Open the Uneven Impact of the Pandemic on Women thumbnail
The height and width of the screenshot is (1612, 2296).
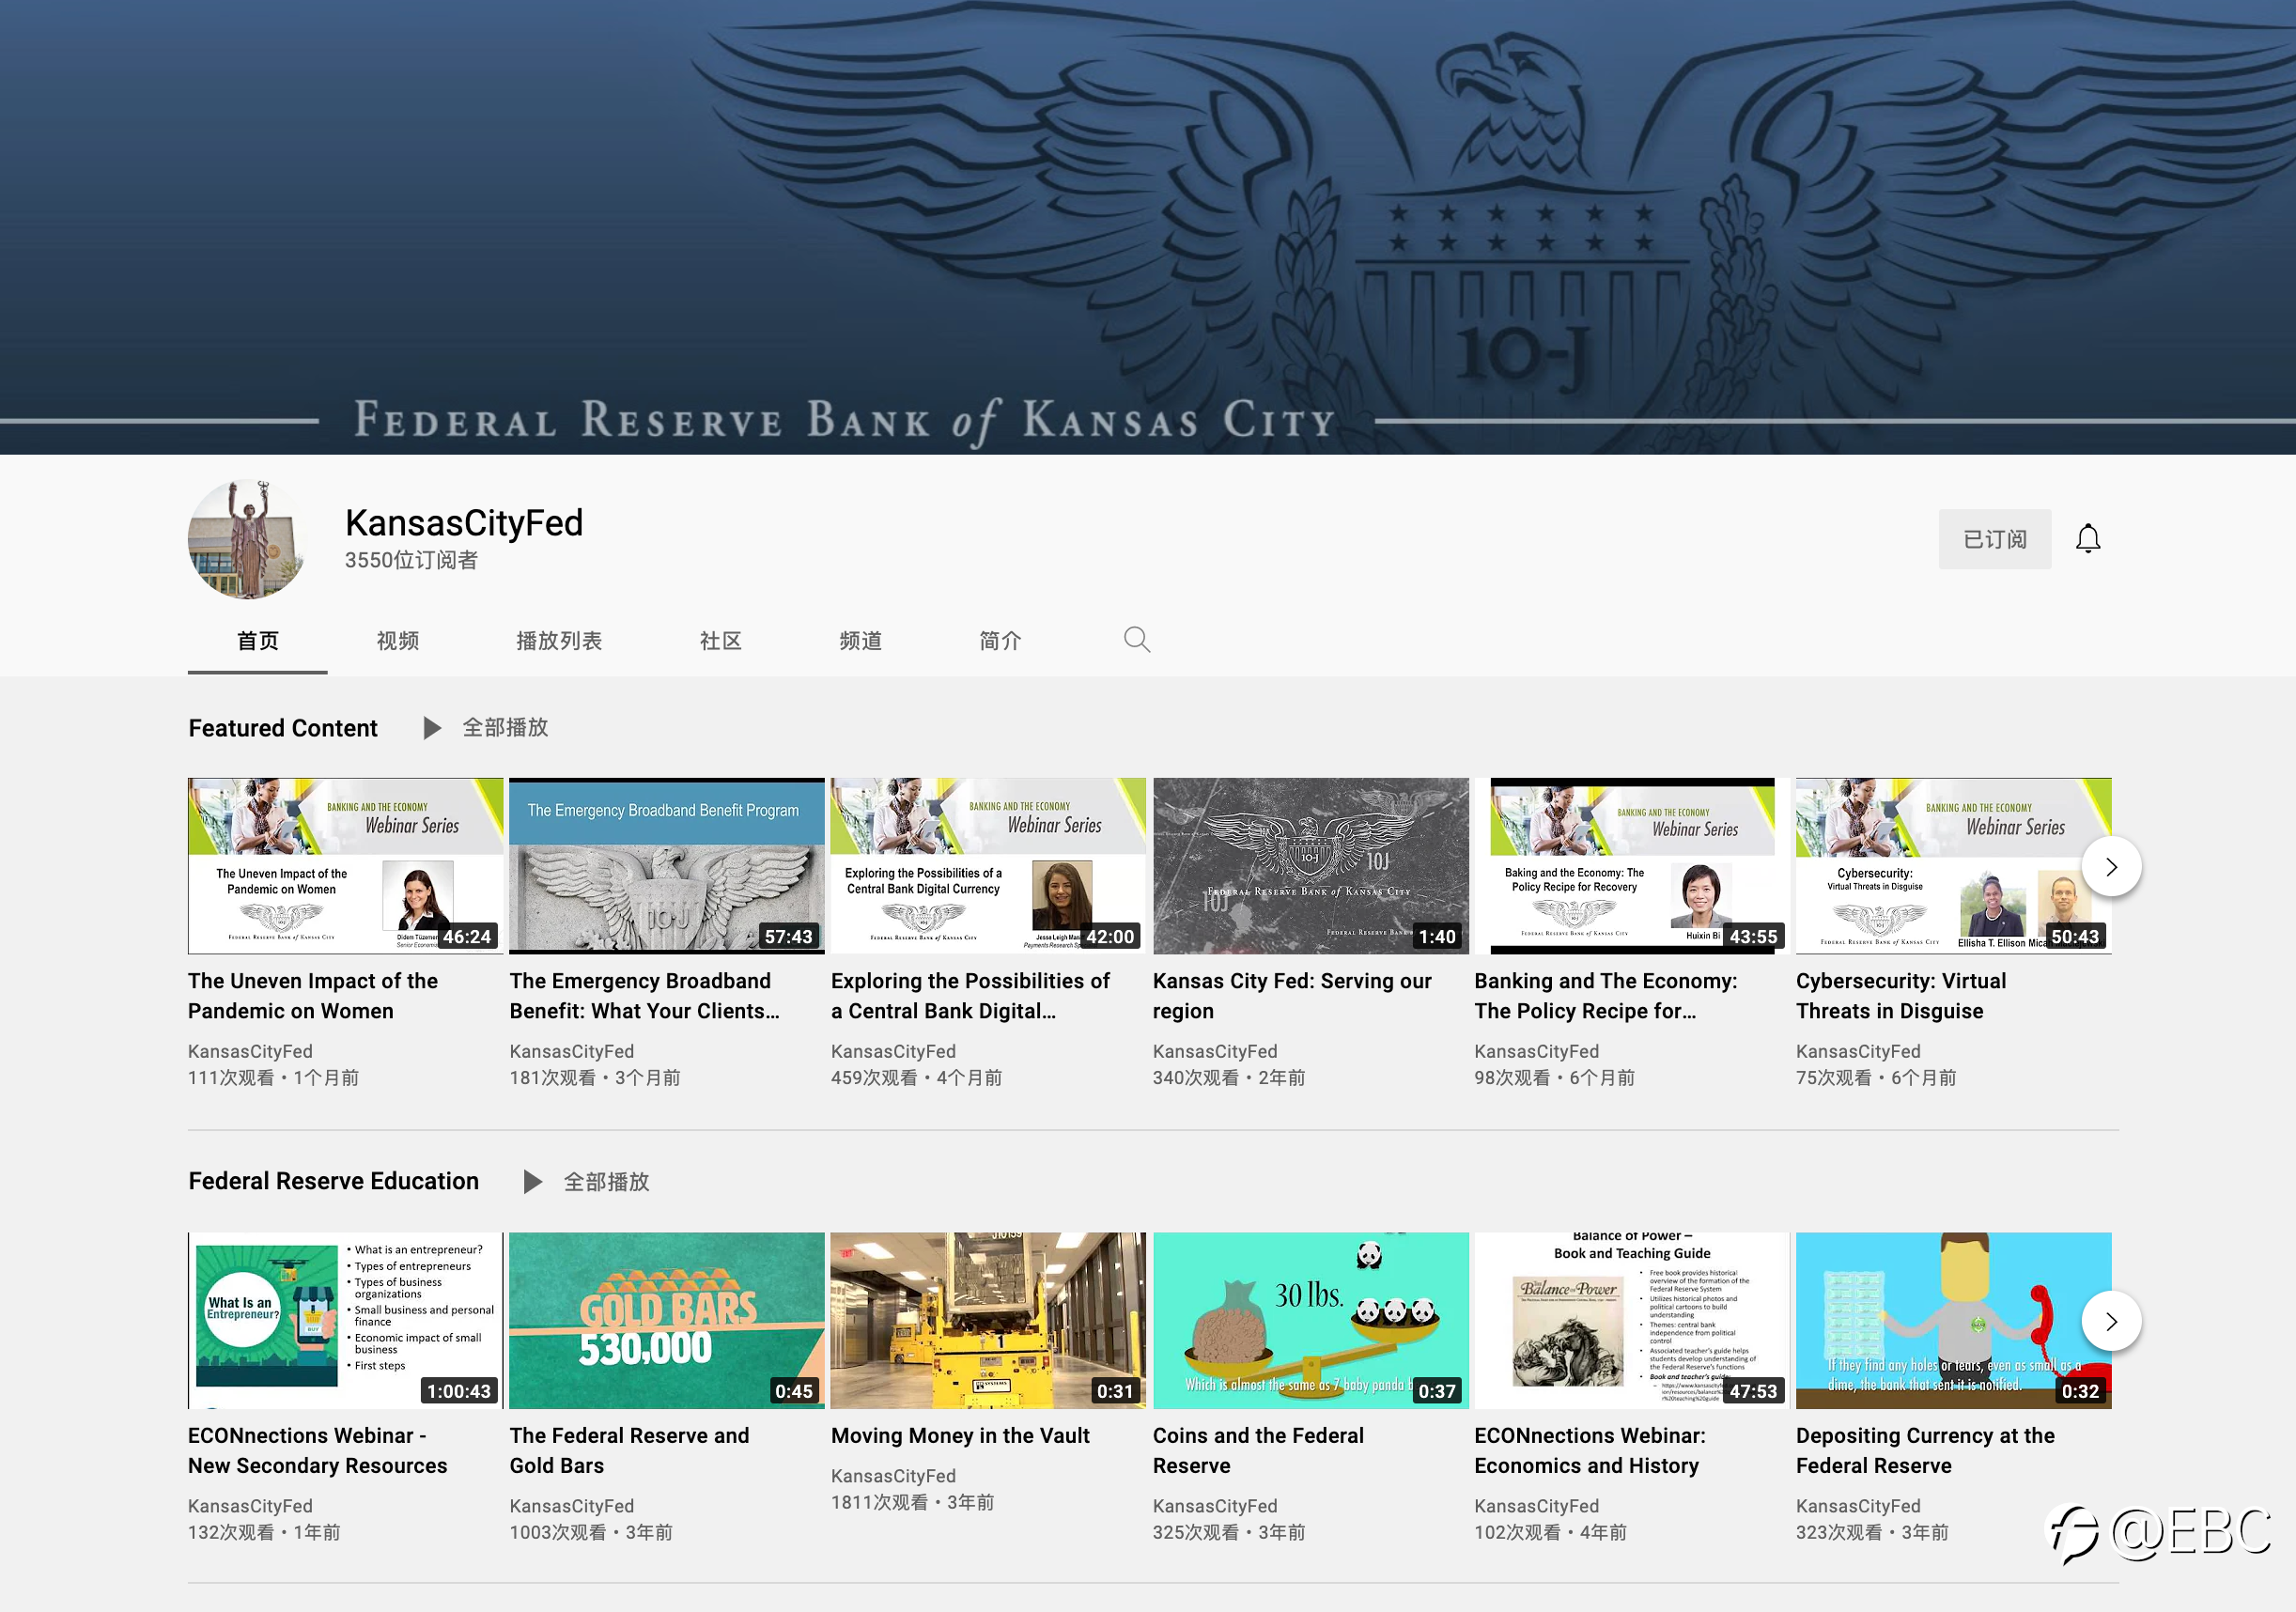click(x=345, y=866)
